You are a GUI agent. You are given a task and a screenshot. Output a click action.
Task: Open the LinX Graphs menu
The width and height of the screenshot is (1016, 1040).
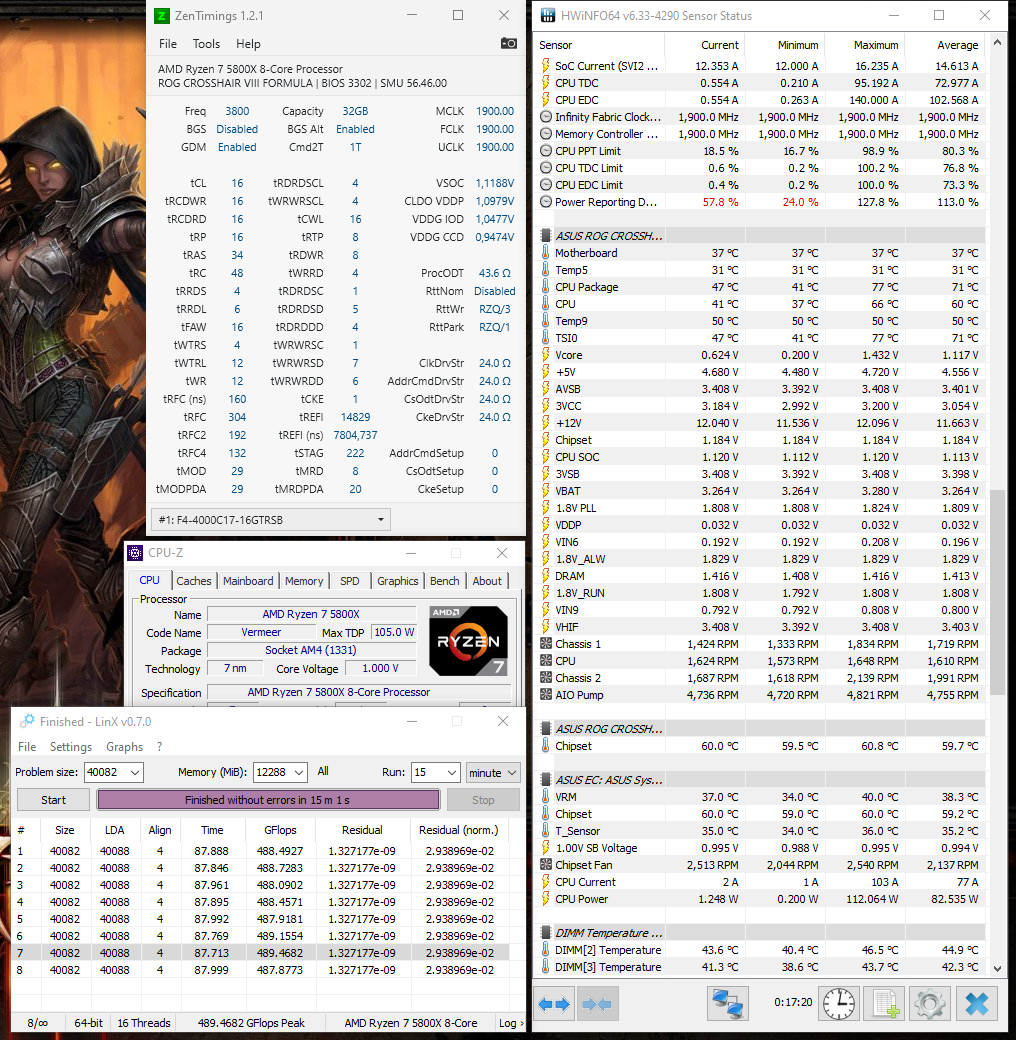click(x=125, y=746)
